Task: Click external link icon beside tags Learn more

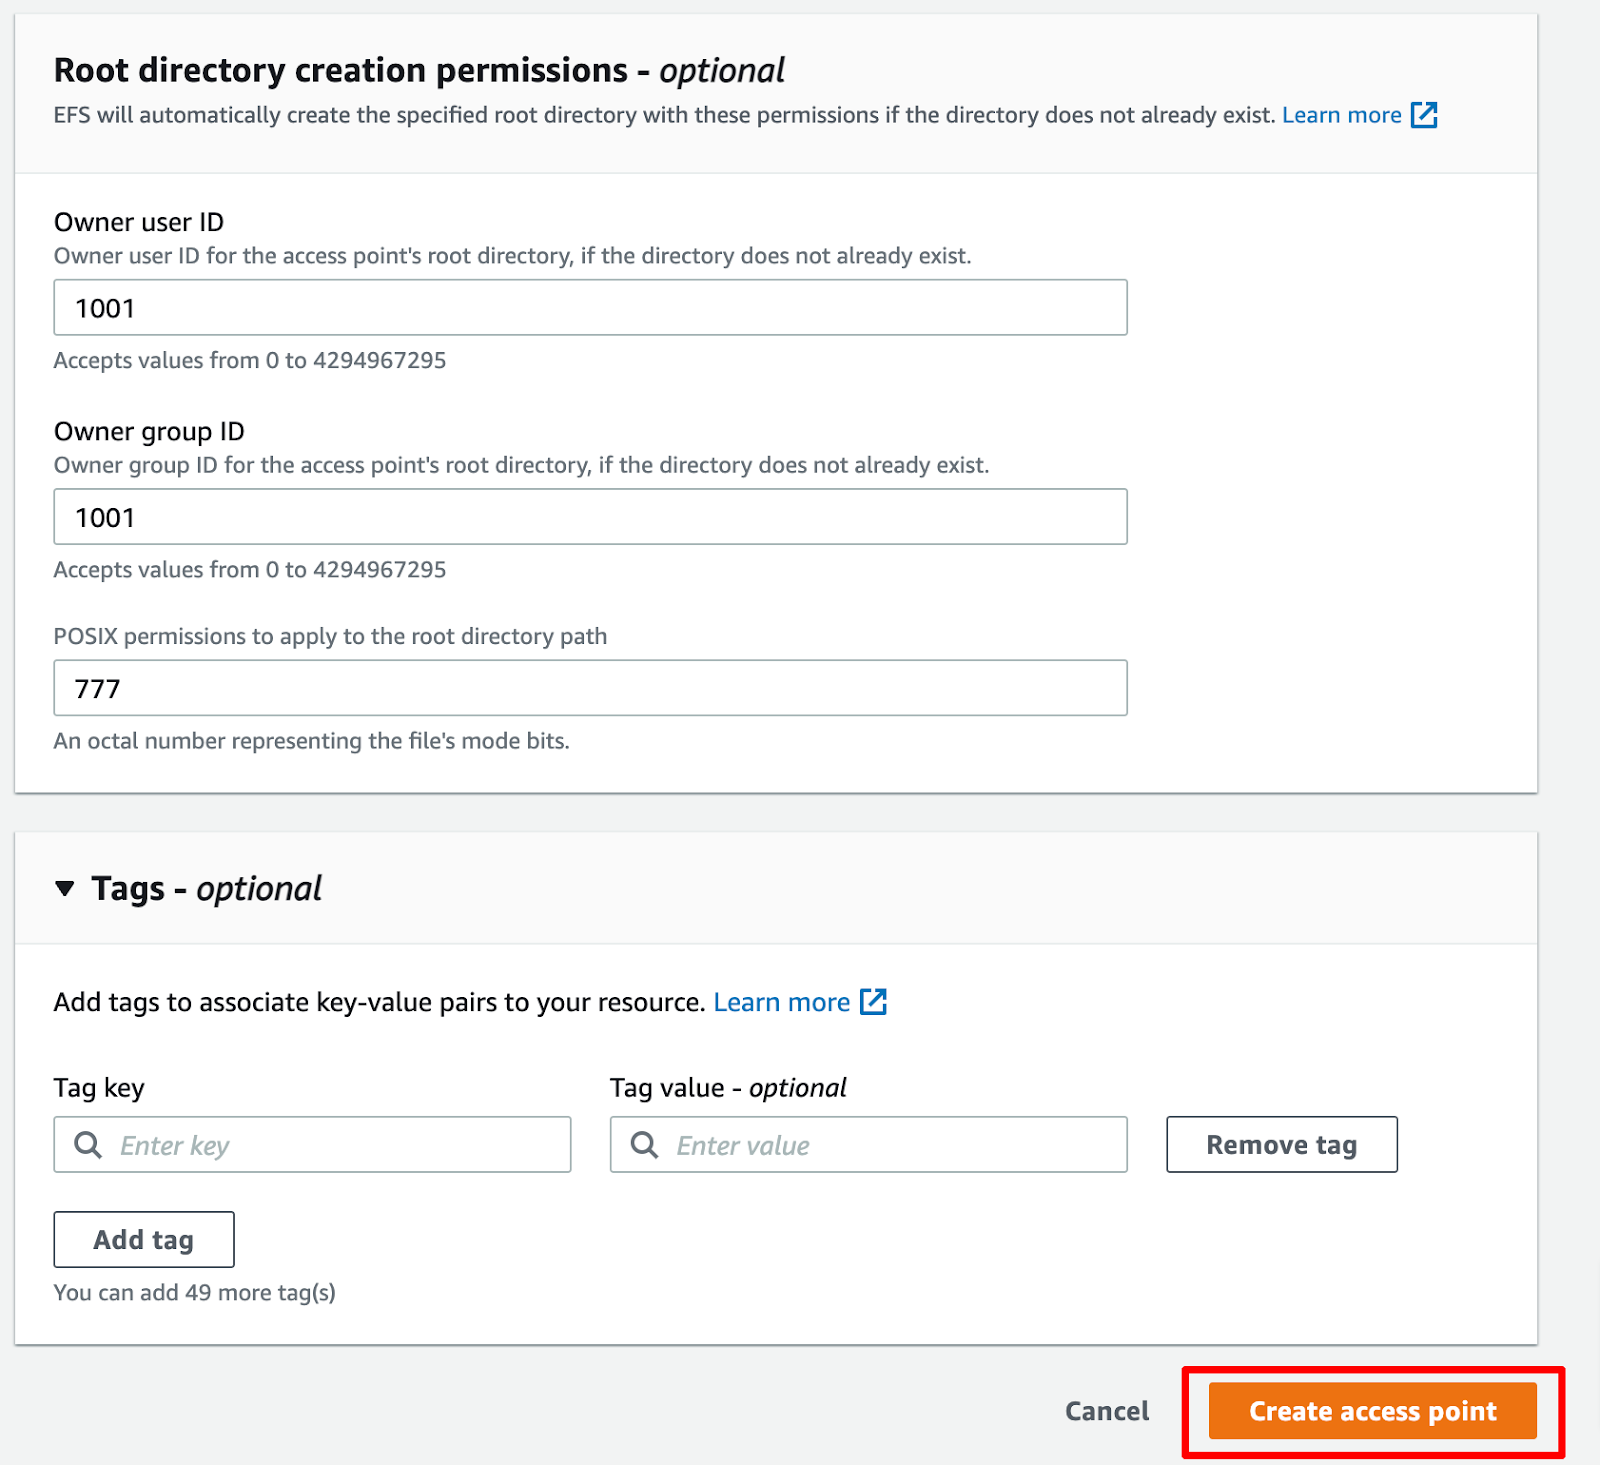Action: (874, 1001)
